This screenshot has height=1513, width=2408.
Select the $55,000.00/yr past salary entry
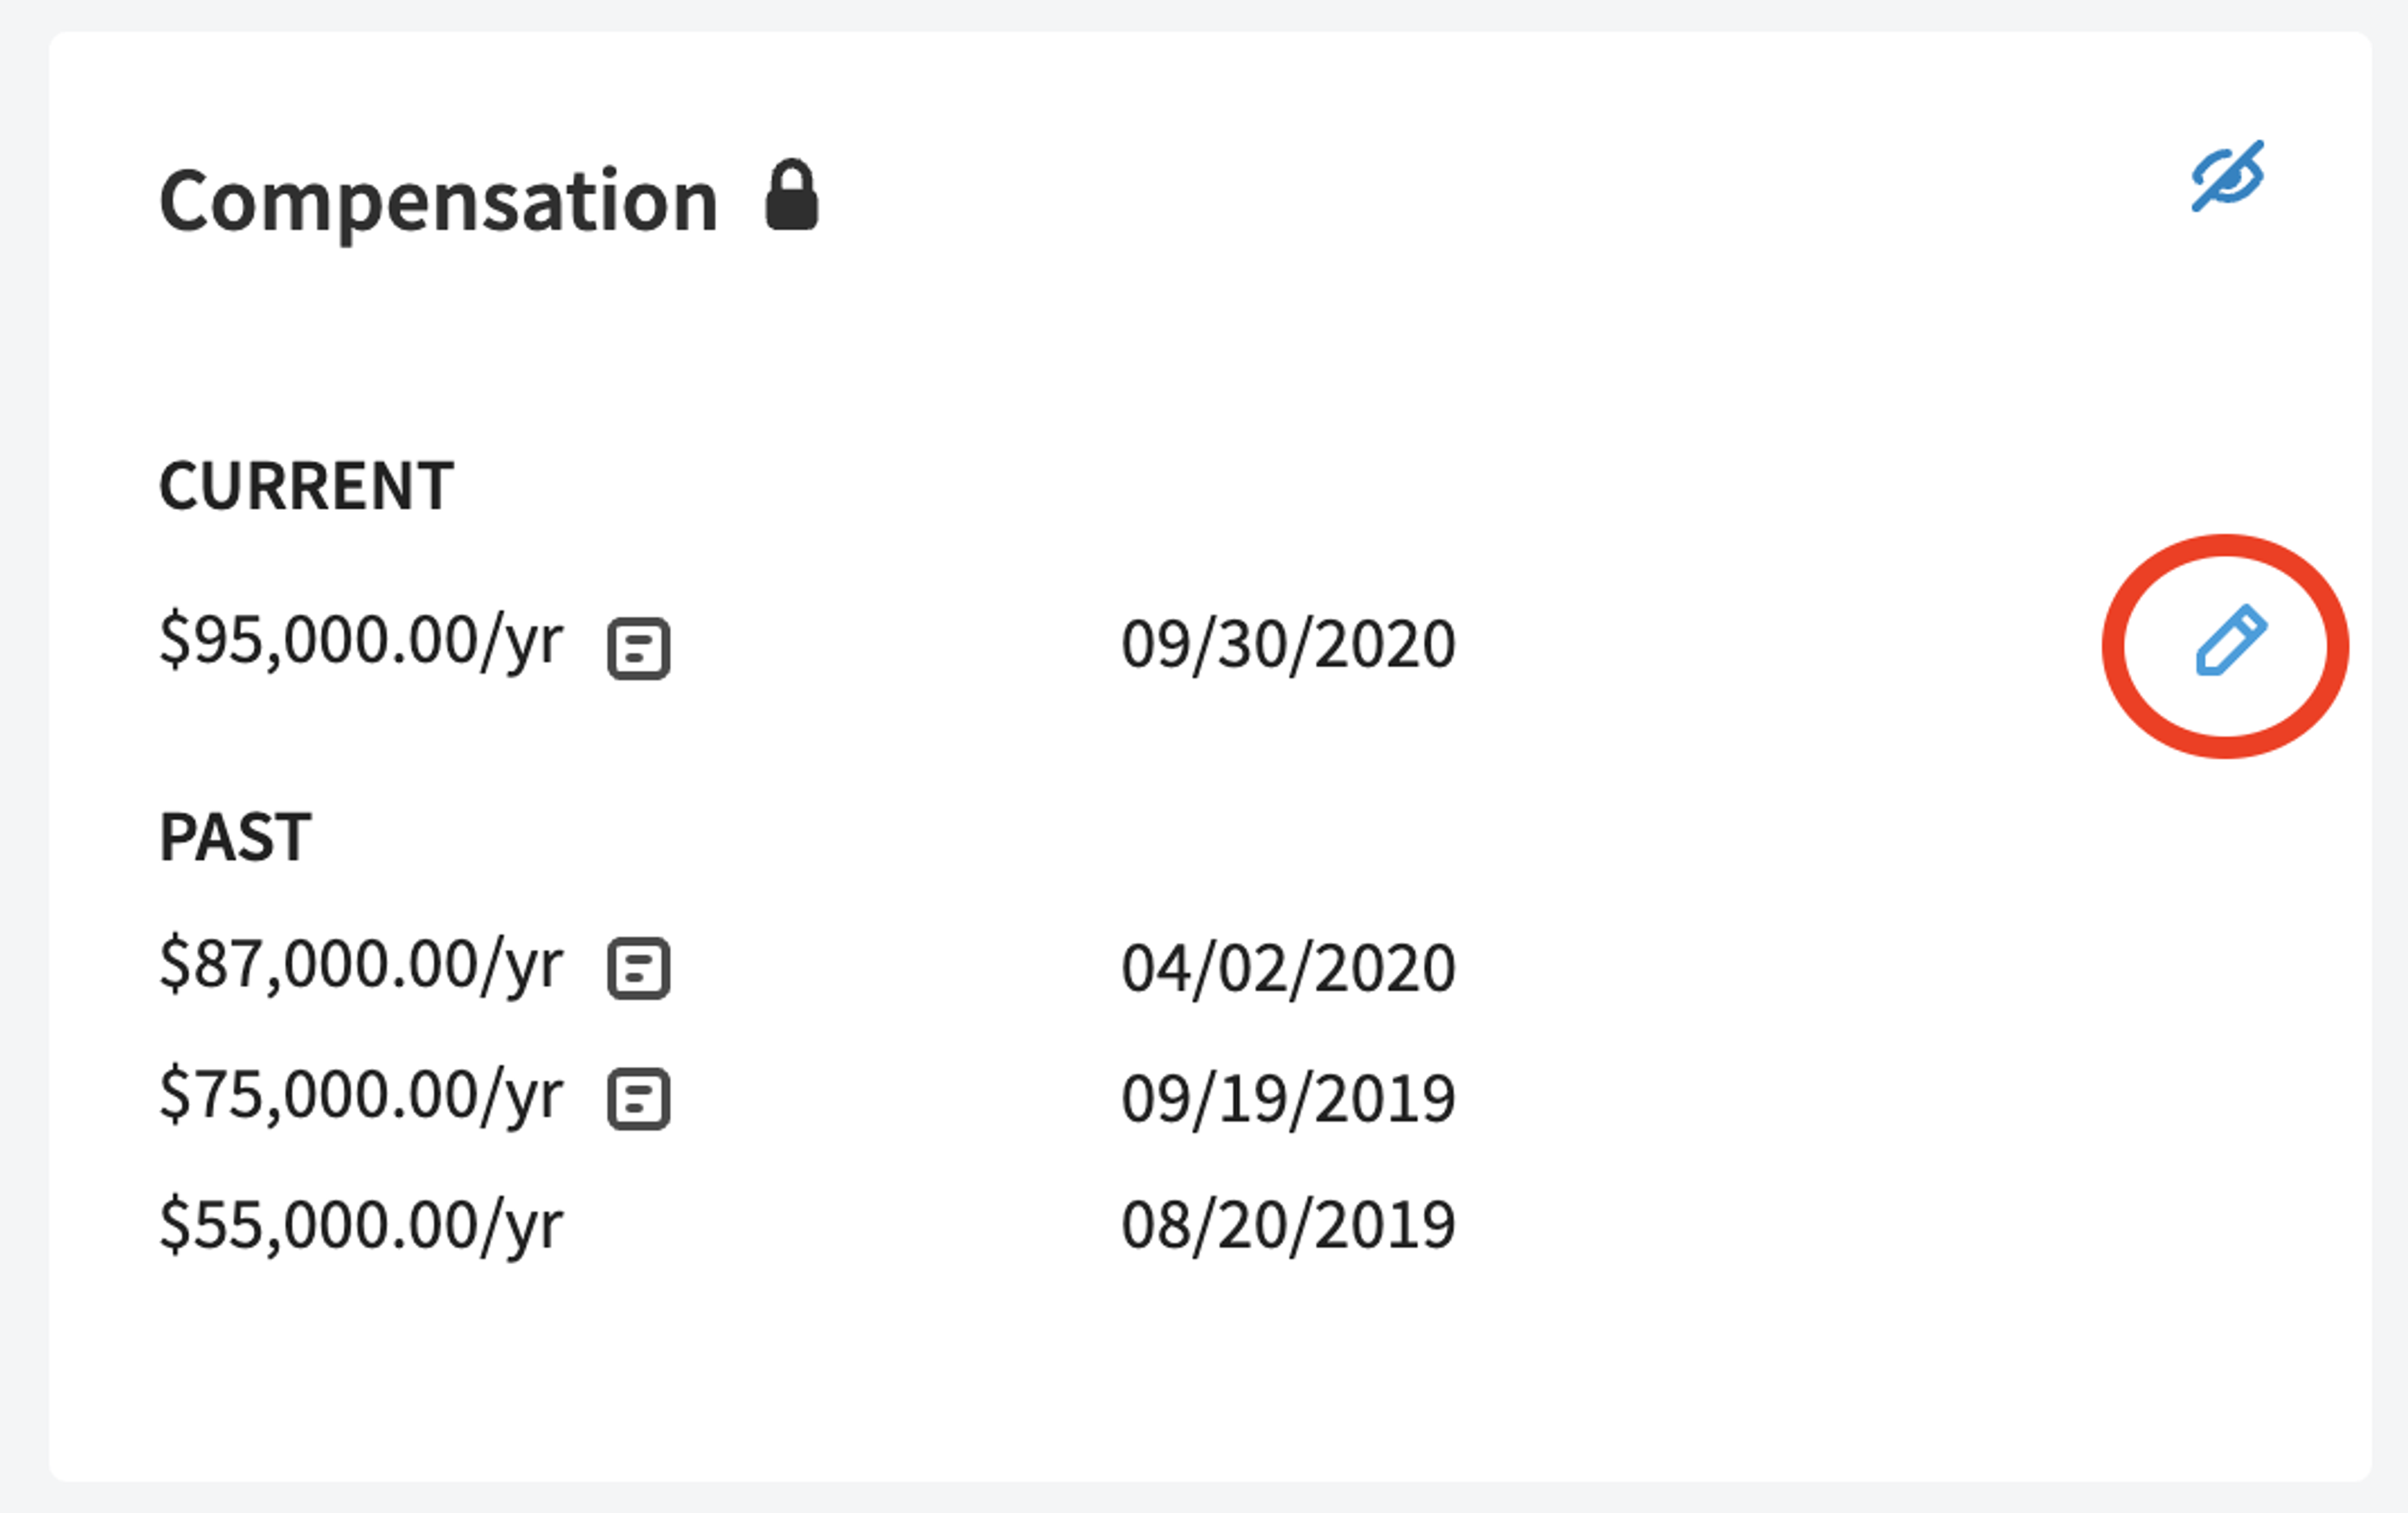click(361, 1226)
